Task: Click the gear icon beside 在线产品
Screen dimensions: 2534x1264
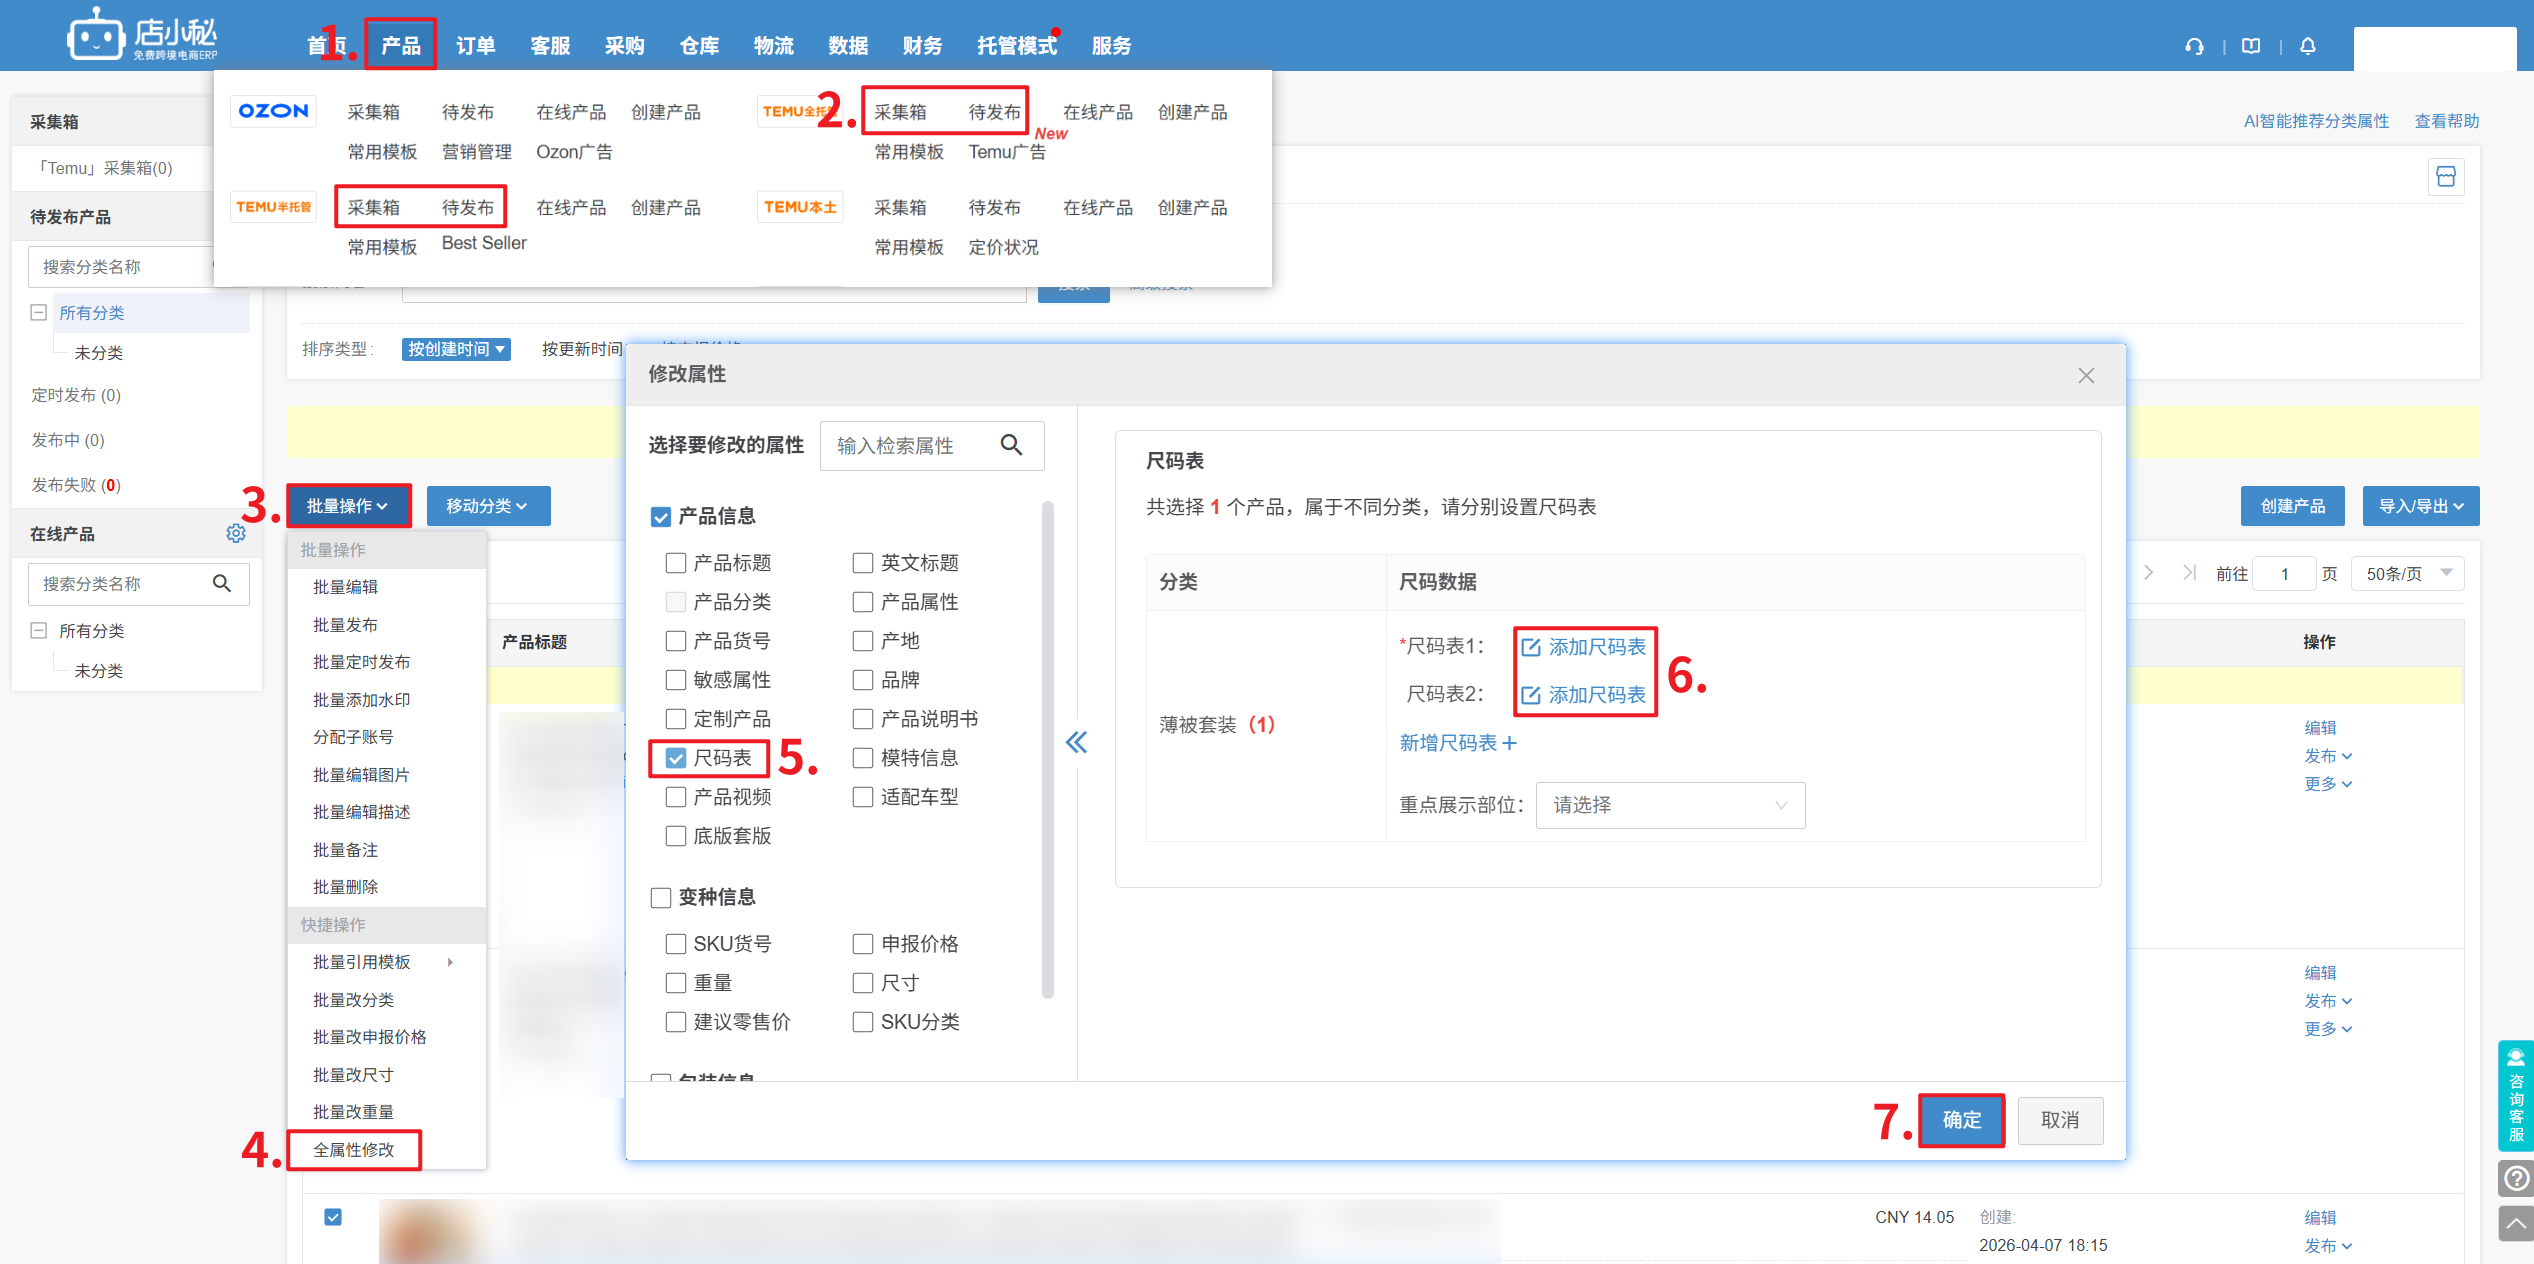Action: [x=236, y=534]
